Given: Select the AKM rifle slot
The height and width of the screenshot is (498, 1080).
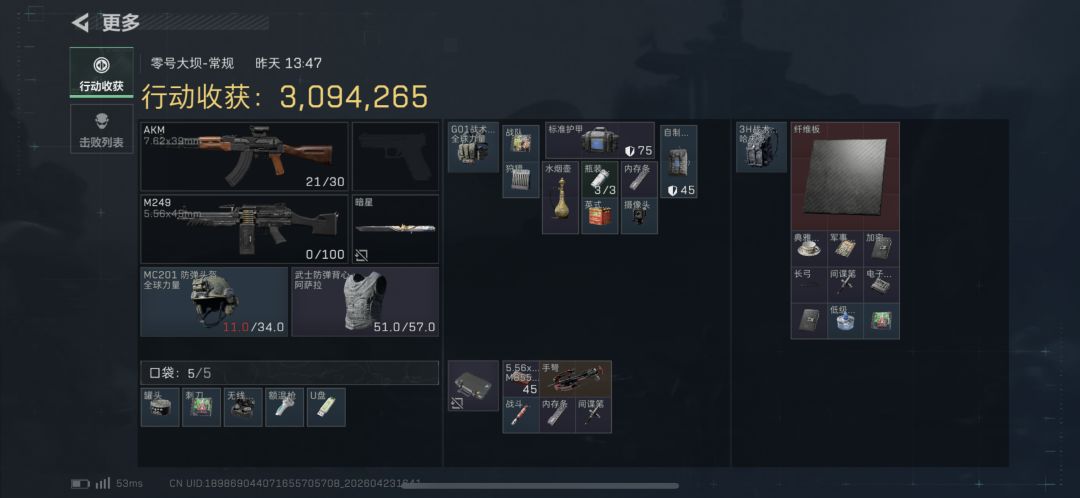Looking at the screenshot, I should tap(245, 156).
